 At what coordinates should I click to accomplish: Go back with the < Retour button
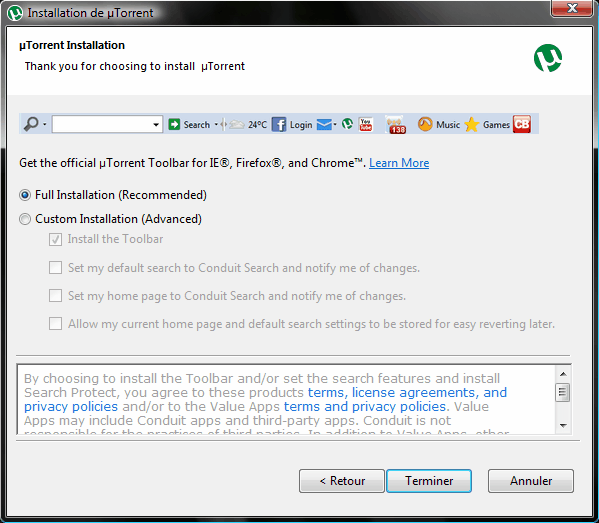pyautogui.click(x=342, y=481)
